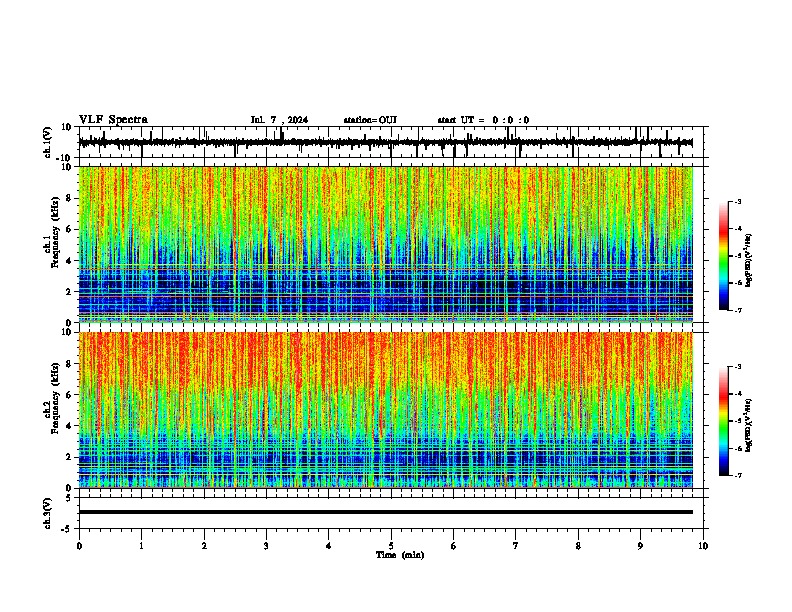
Task: Click the "ch.3(V)" axis label
Action: click(x=48, y=513)
